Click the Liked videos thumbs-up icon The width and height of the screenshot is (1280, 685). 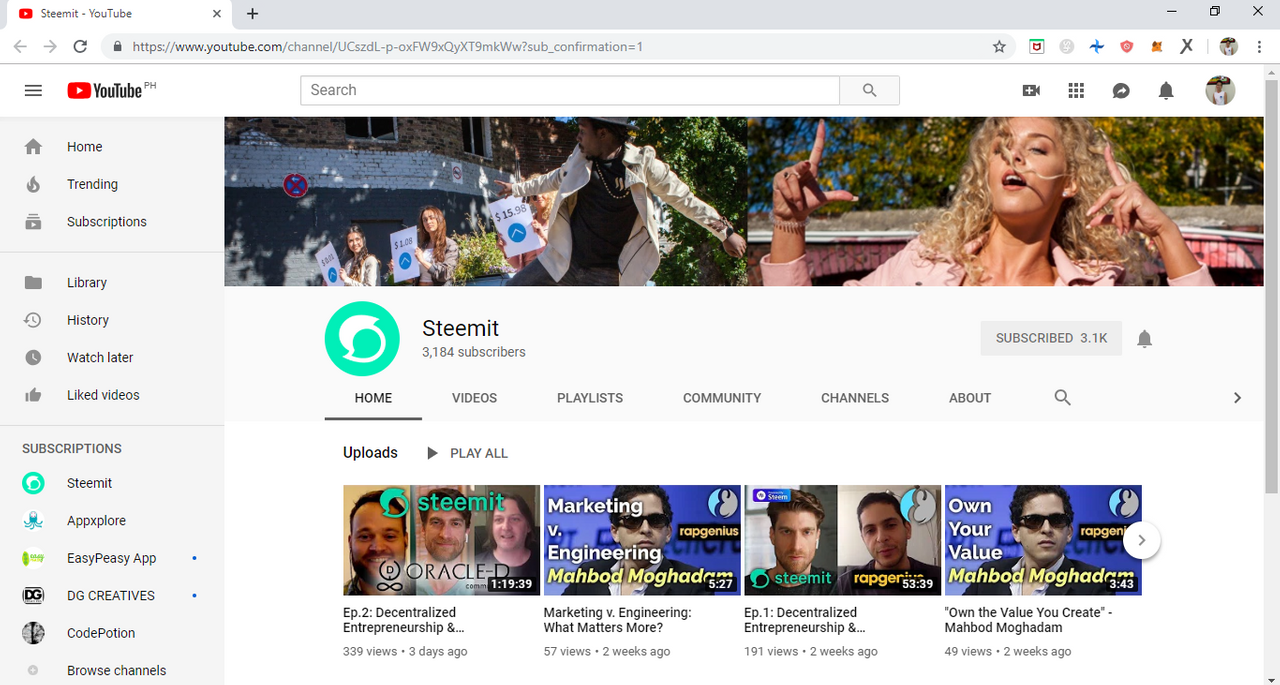click(x=33, y=395)
